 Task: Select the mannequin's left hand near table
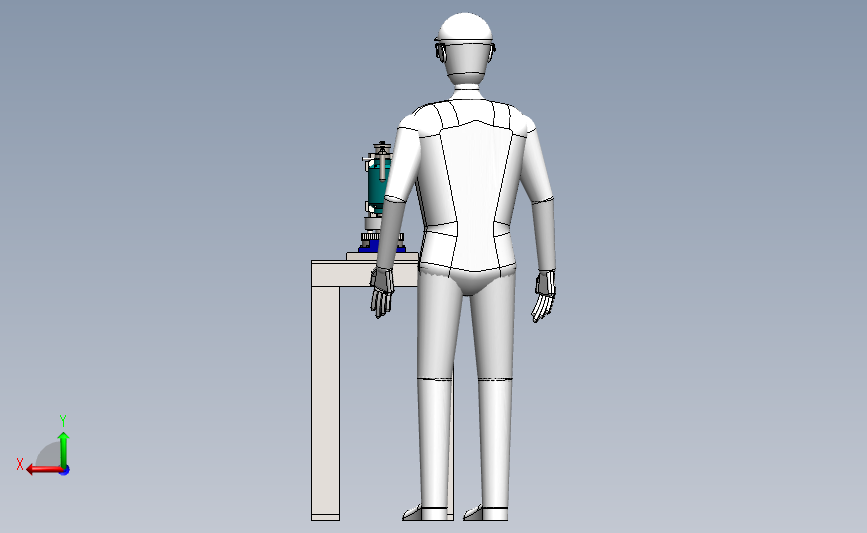382,292
